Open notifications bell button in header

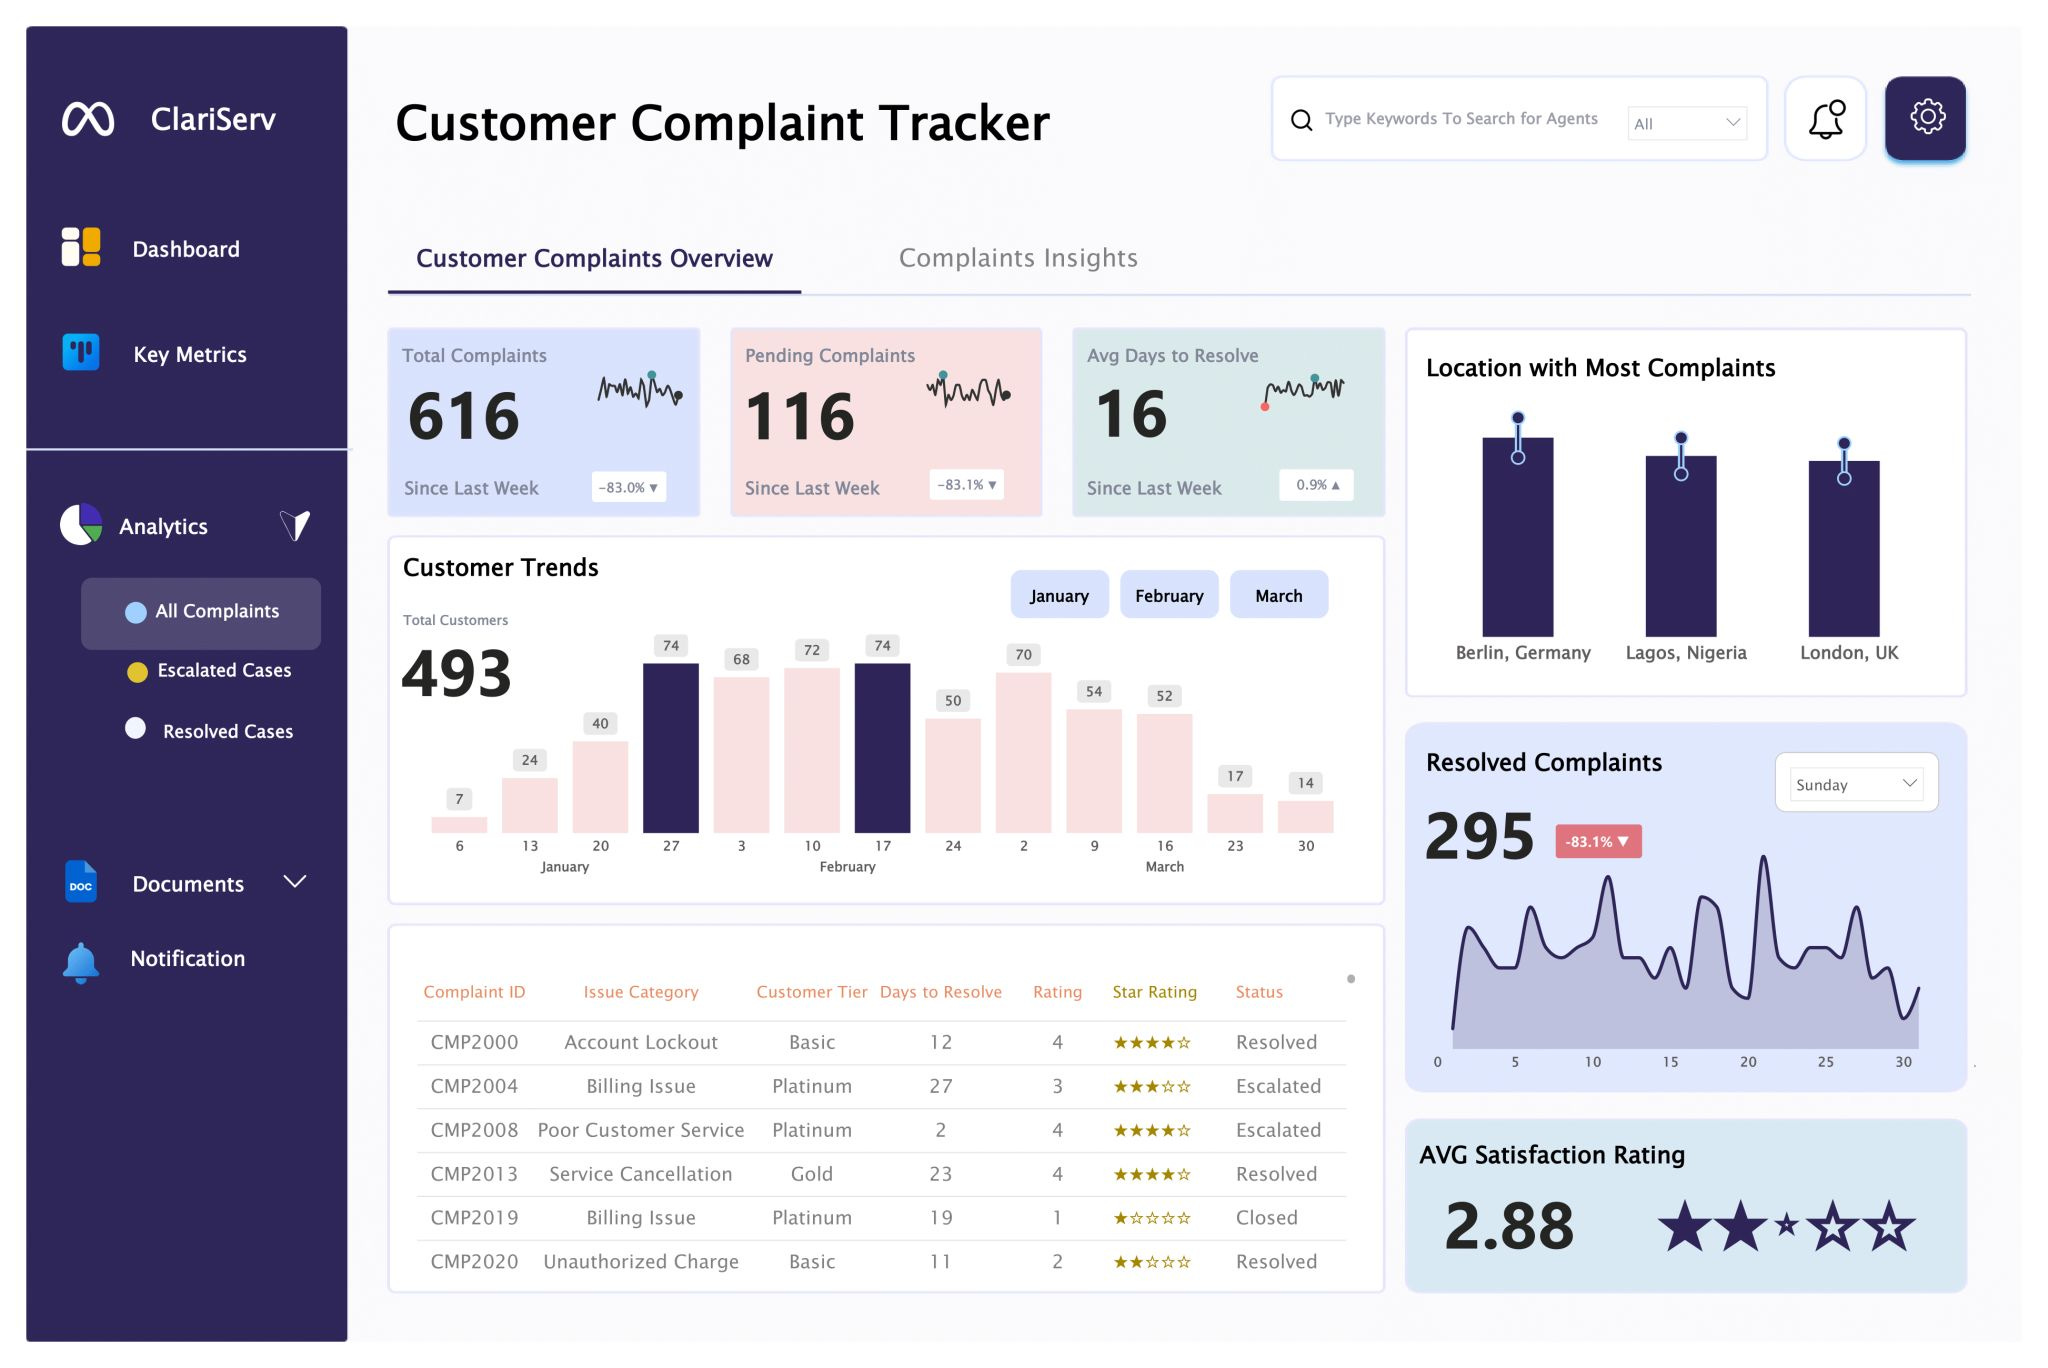(x=1825, y=119)
